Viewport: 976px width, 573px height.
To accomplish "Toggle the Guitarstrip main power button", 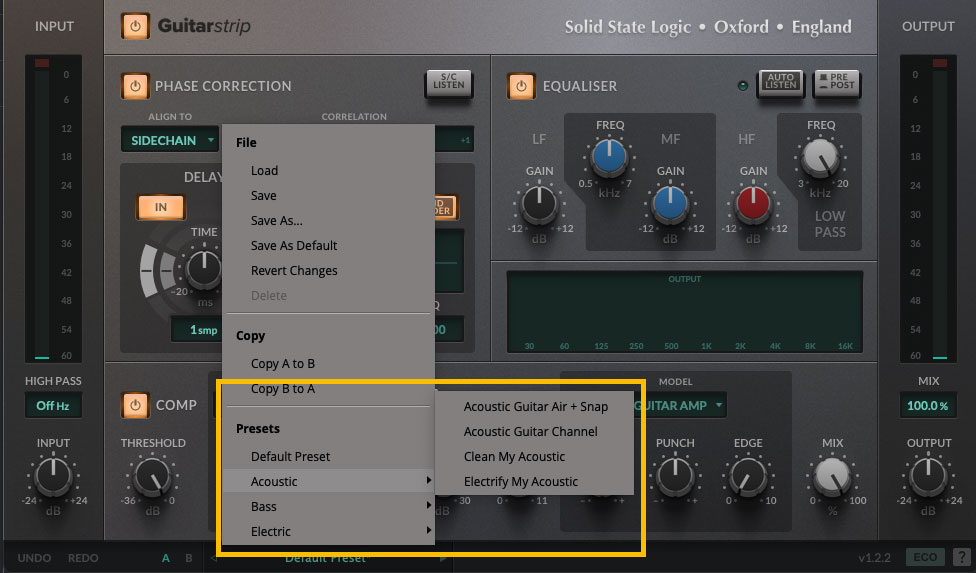I will click(135, 26).
